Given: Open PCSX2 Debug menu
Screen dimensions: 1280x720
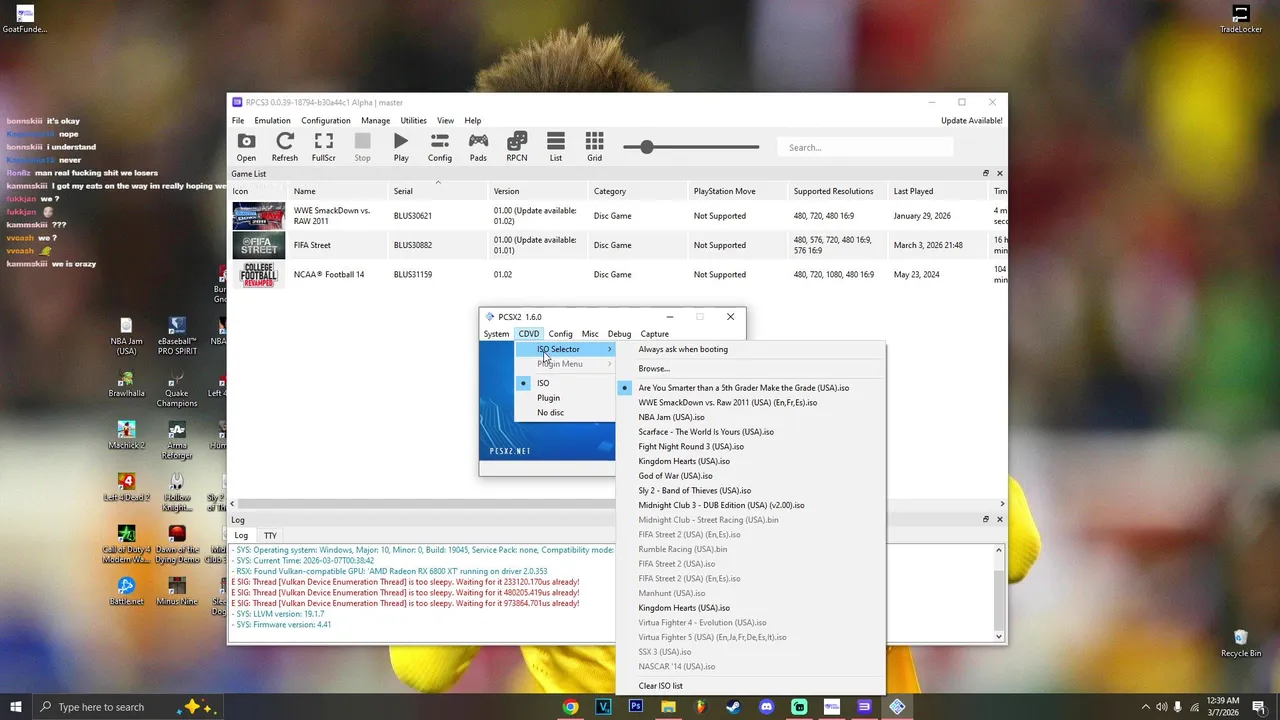Looking at the screenshot, I should tap(619, 334).
